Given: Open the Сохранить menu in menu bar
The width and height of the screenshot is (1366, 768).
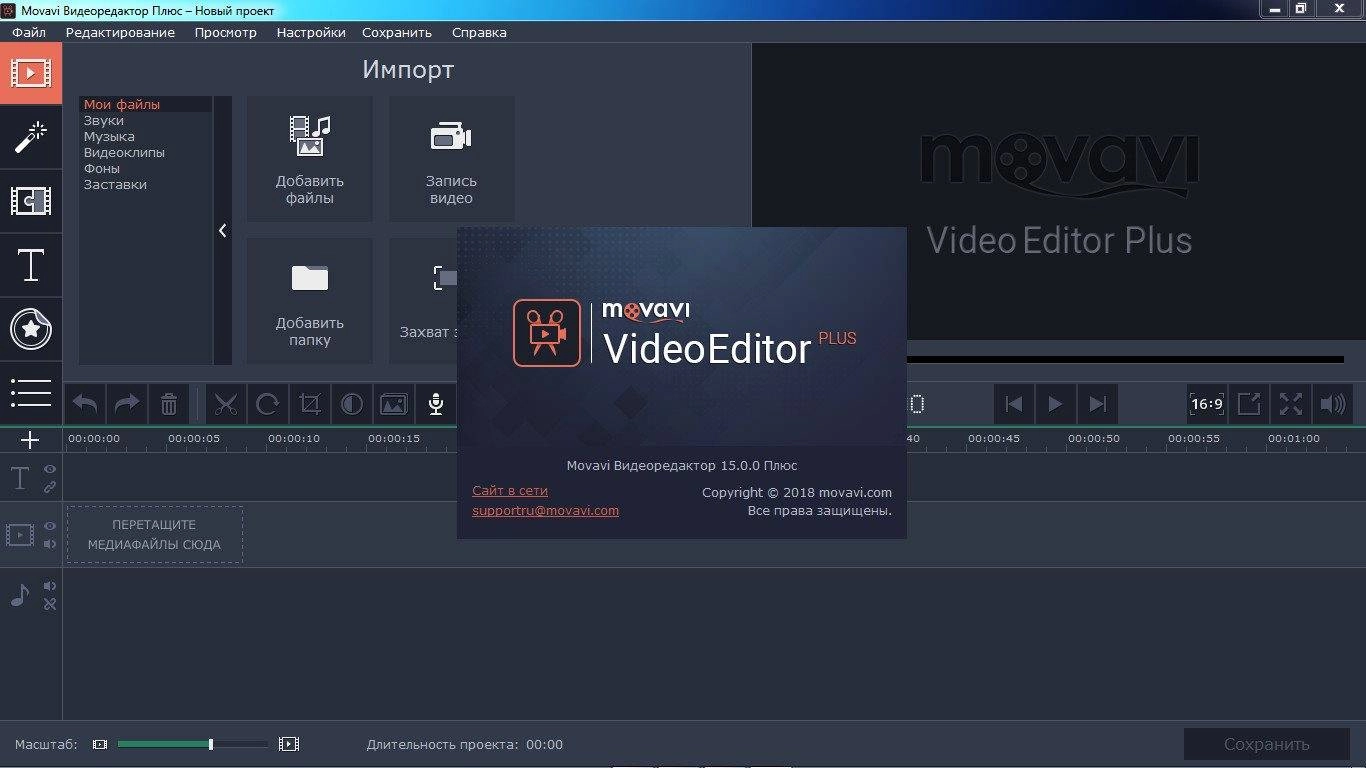Looking at the screenshot, I should [x=397, y=32].
